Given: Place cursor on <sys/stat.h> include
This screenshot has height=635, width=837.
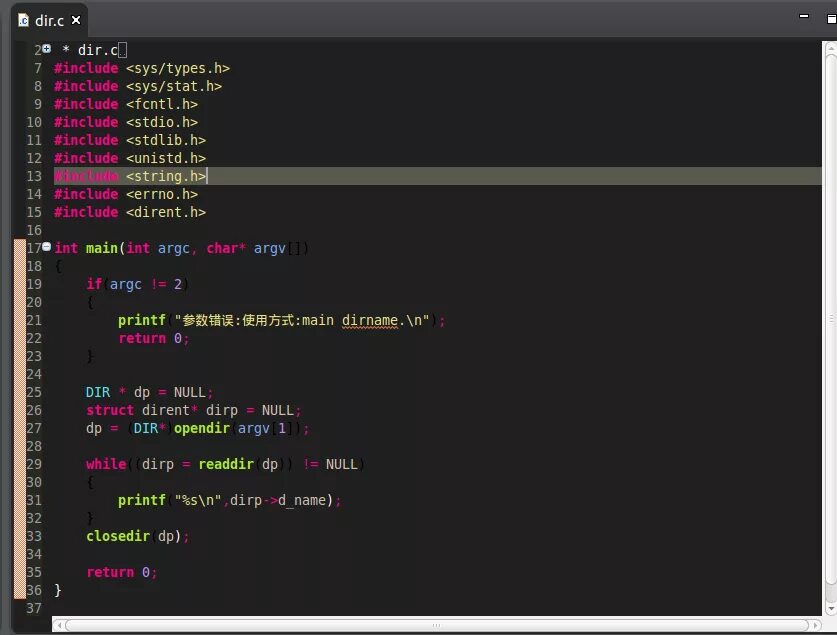Looking at the screenshot, I should click(173, 86).
